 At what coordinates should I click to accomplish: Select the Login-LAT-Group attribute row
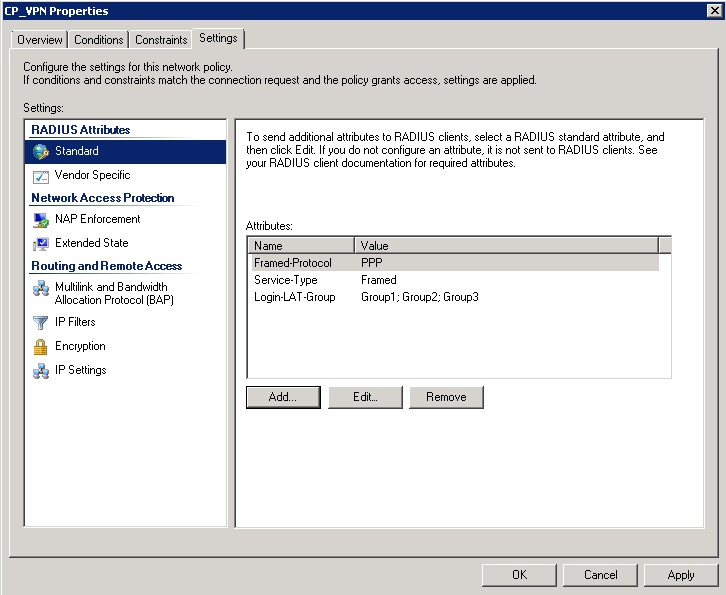pos(456,297)
